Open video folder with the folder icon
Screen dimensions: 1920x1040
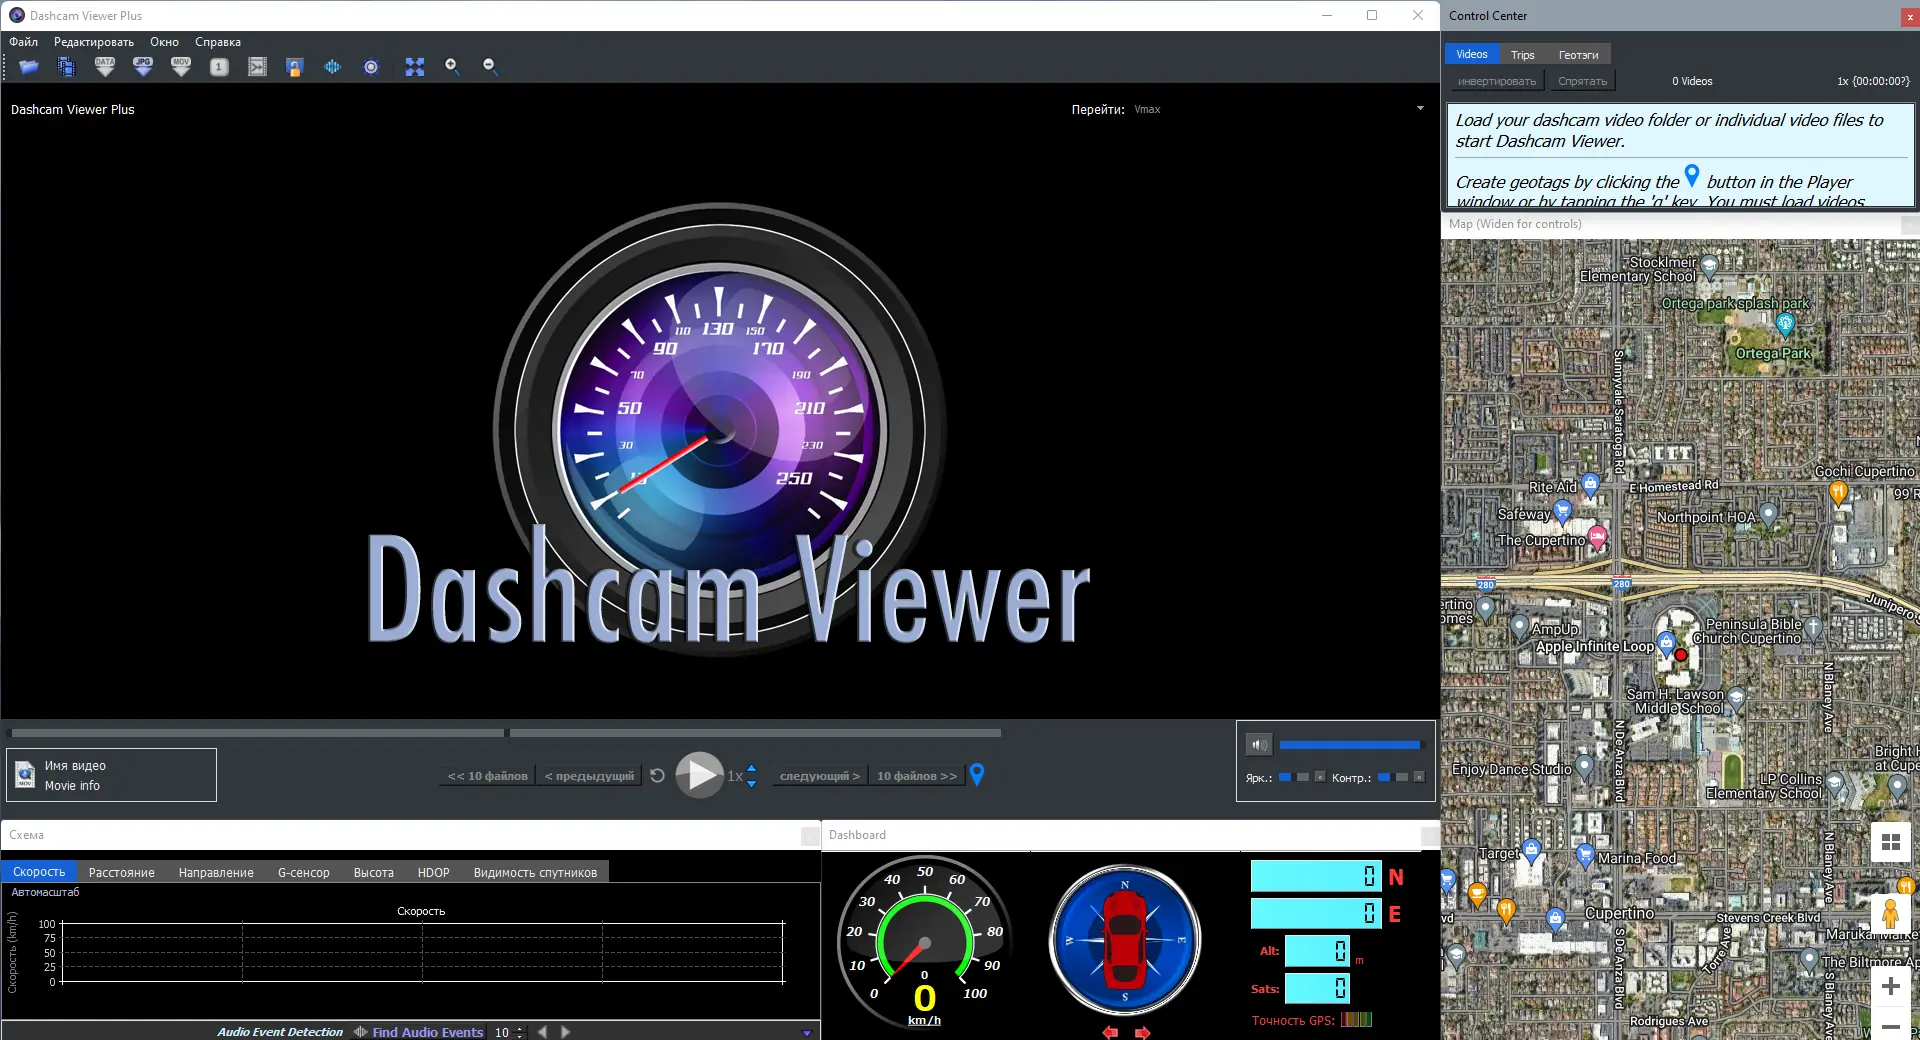29,67
